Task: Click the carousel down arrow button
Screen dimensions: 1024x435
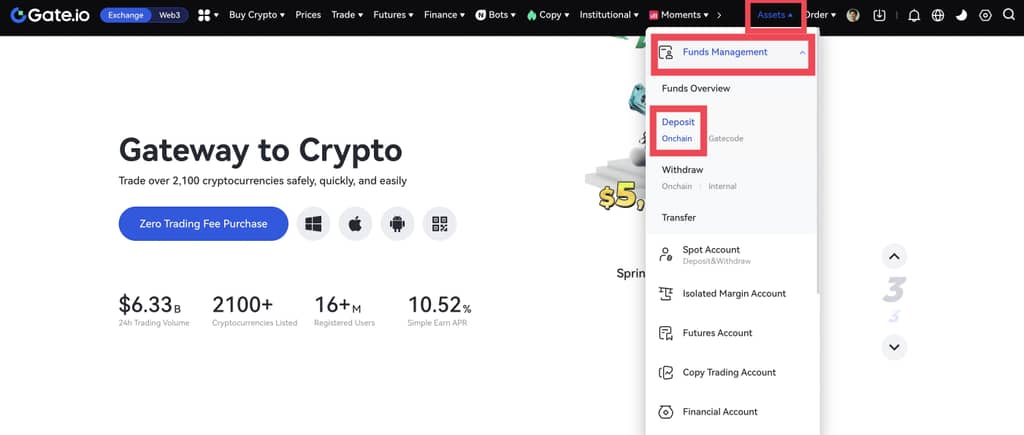Action: click(x=894, y=347)
